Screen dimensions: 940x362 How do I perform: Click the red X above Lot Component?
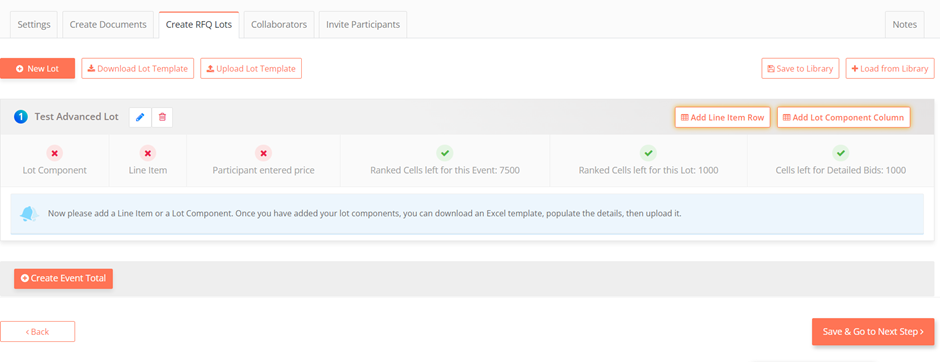55,153
